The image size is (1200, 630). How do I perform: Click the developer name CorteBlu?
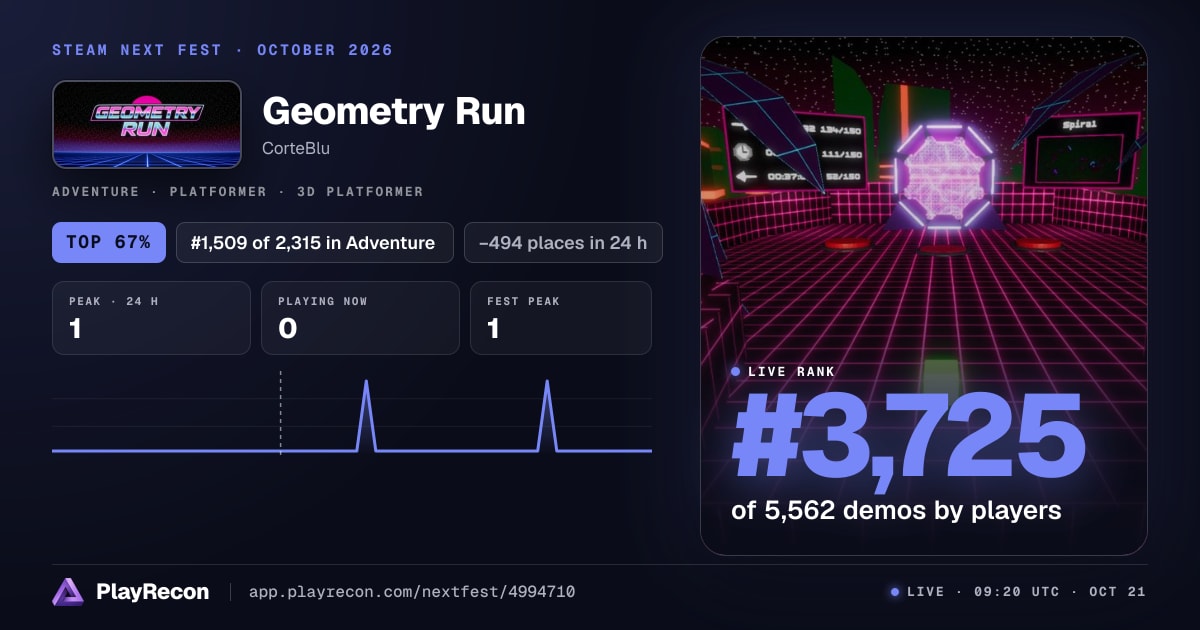click(x=296, y=149)
